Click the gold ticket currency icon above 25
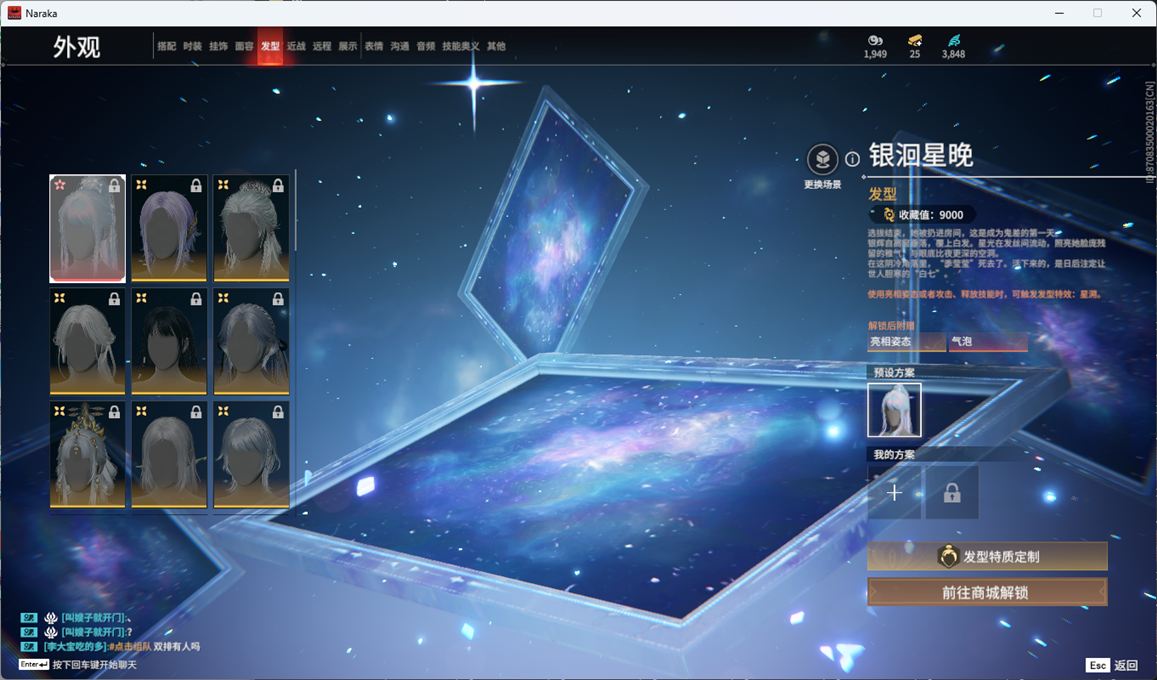The image size is (1157, 680). 914,41
